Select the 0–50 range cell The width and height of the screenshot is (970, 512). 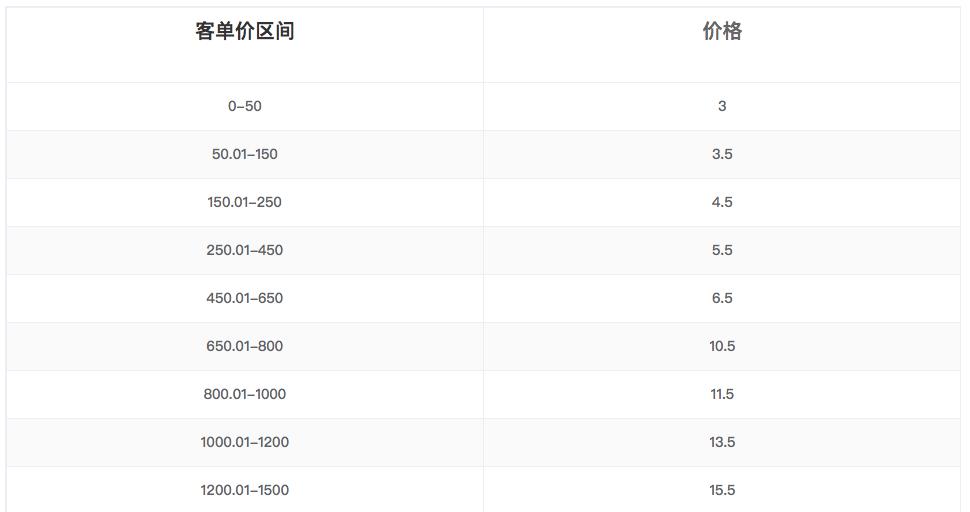pyautogui.click(x=245, y=106)
